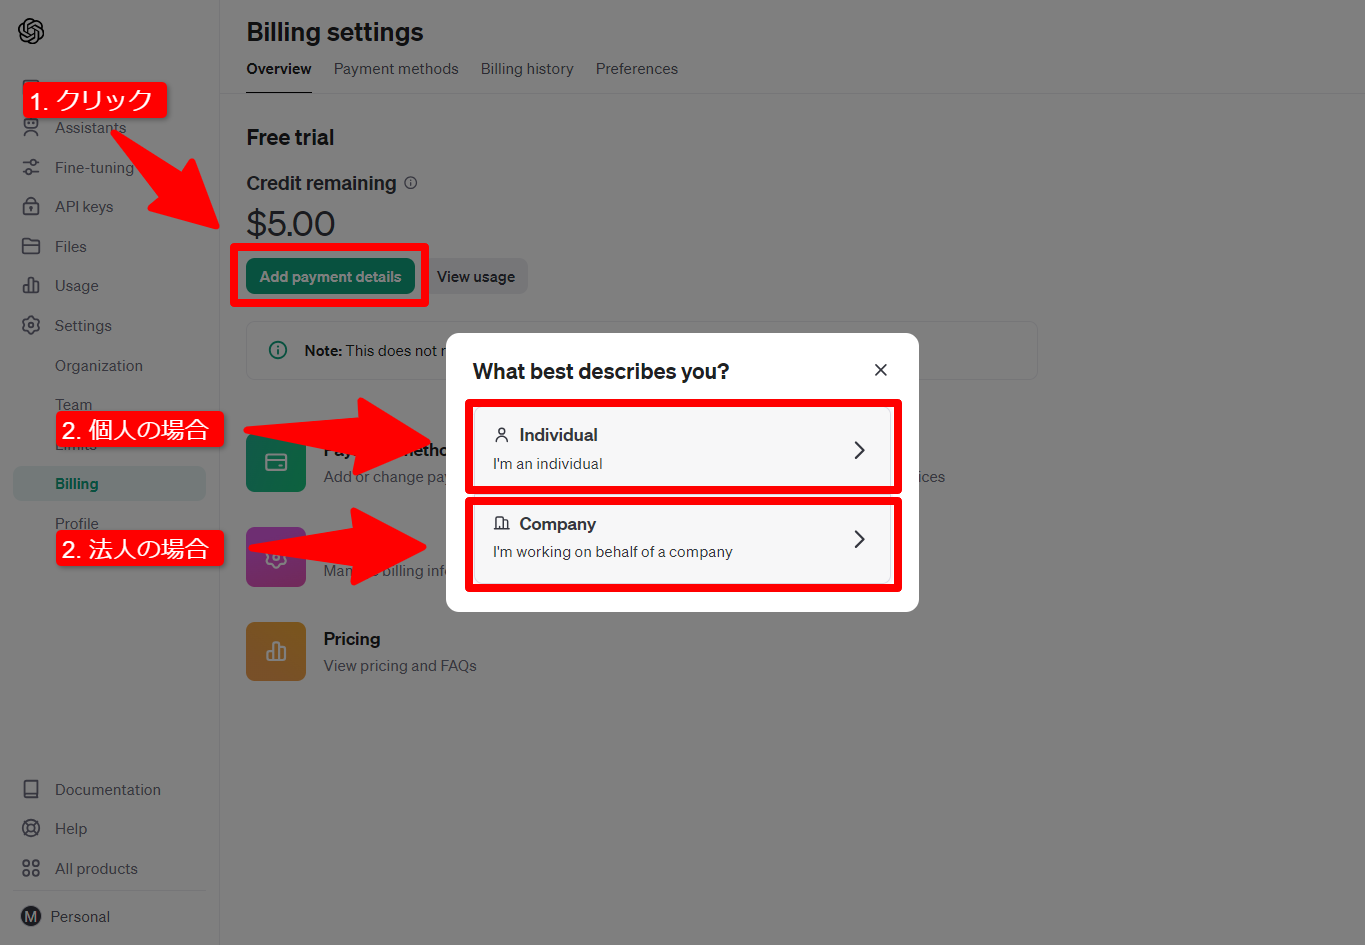
Task: Click the View usage button
Action: (x=476, y=277)
